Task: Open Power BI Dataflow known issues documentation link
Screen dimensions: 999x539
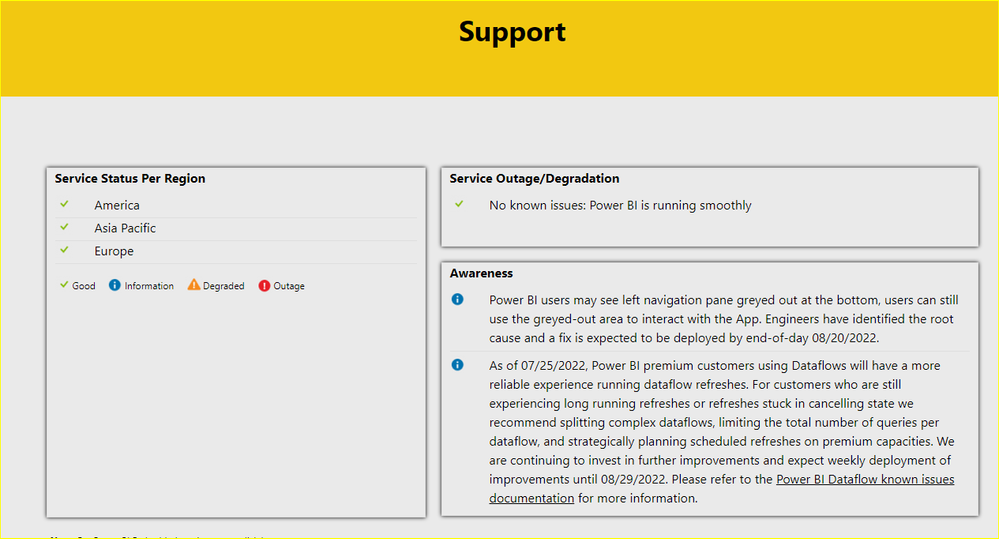Action: pyautogui.click(x=865, y=479)
